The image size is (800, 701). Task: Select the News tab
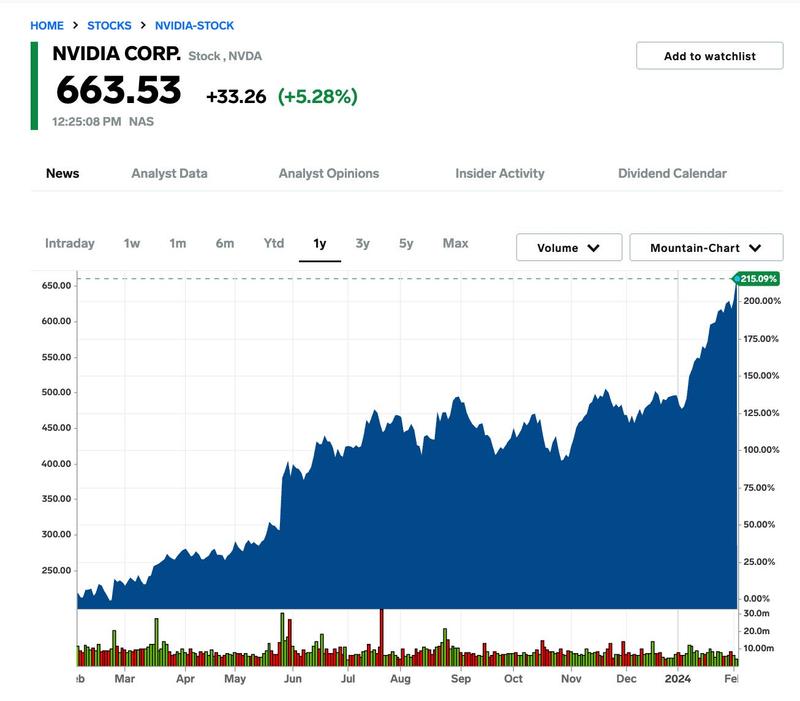[x=62, y=173]
